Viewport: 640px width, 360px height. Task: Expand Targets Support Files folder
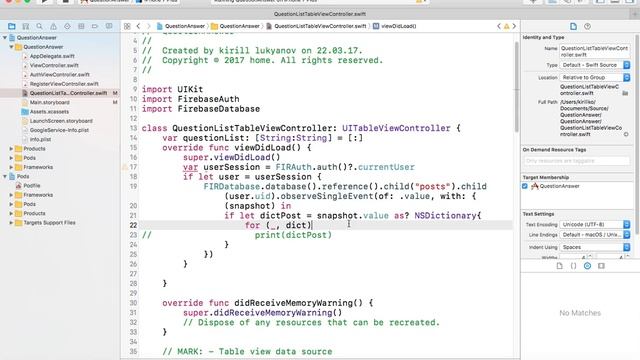11,222
